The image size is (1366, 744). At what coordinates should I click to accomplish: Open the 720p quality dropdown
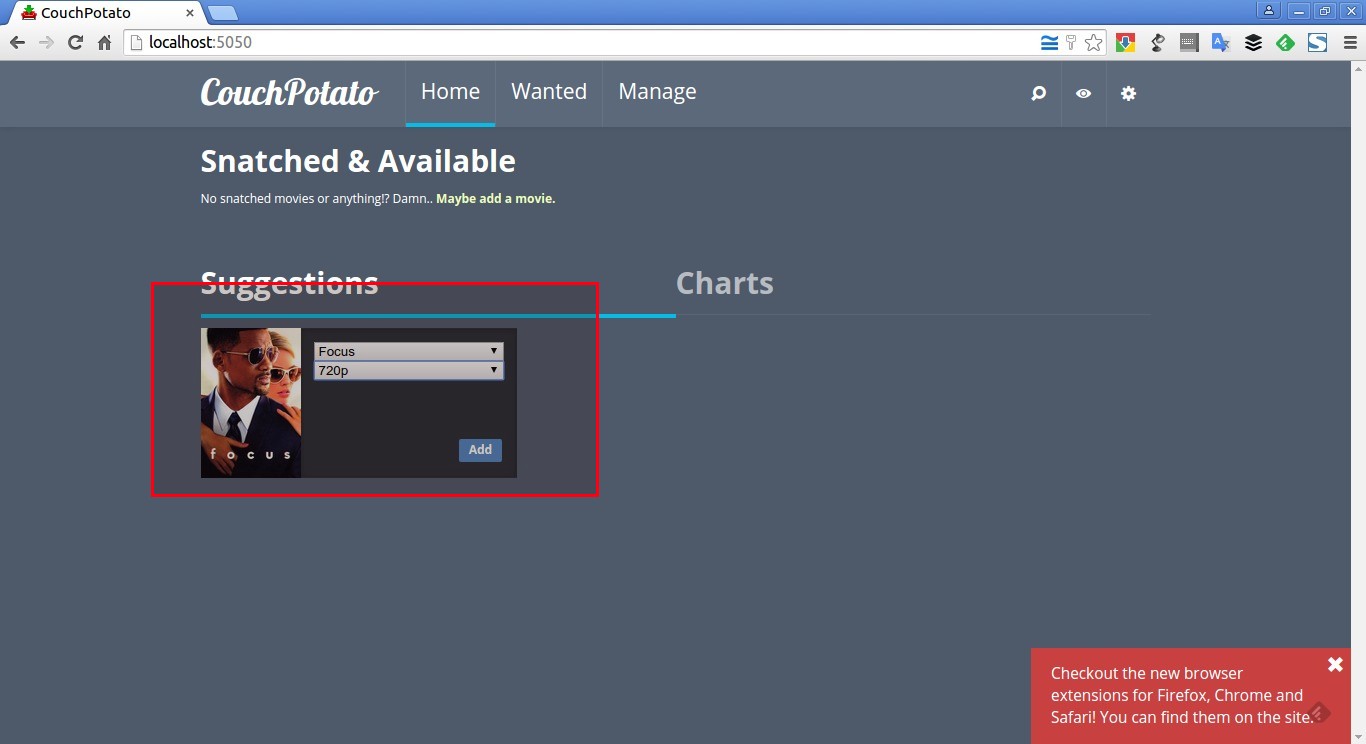click(408, 371)
